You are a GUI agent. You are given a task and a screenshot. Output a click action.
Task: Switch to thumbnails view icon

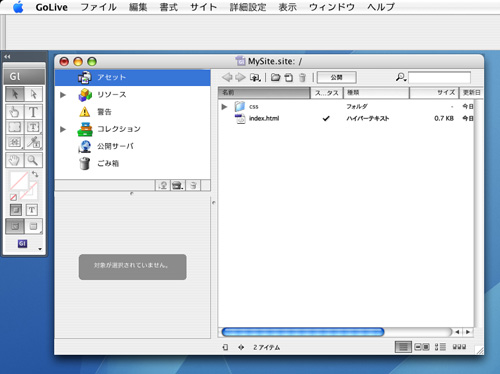[x=459, y=347]
